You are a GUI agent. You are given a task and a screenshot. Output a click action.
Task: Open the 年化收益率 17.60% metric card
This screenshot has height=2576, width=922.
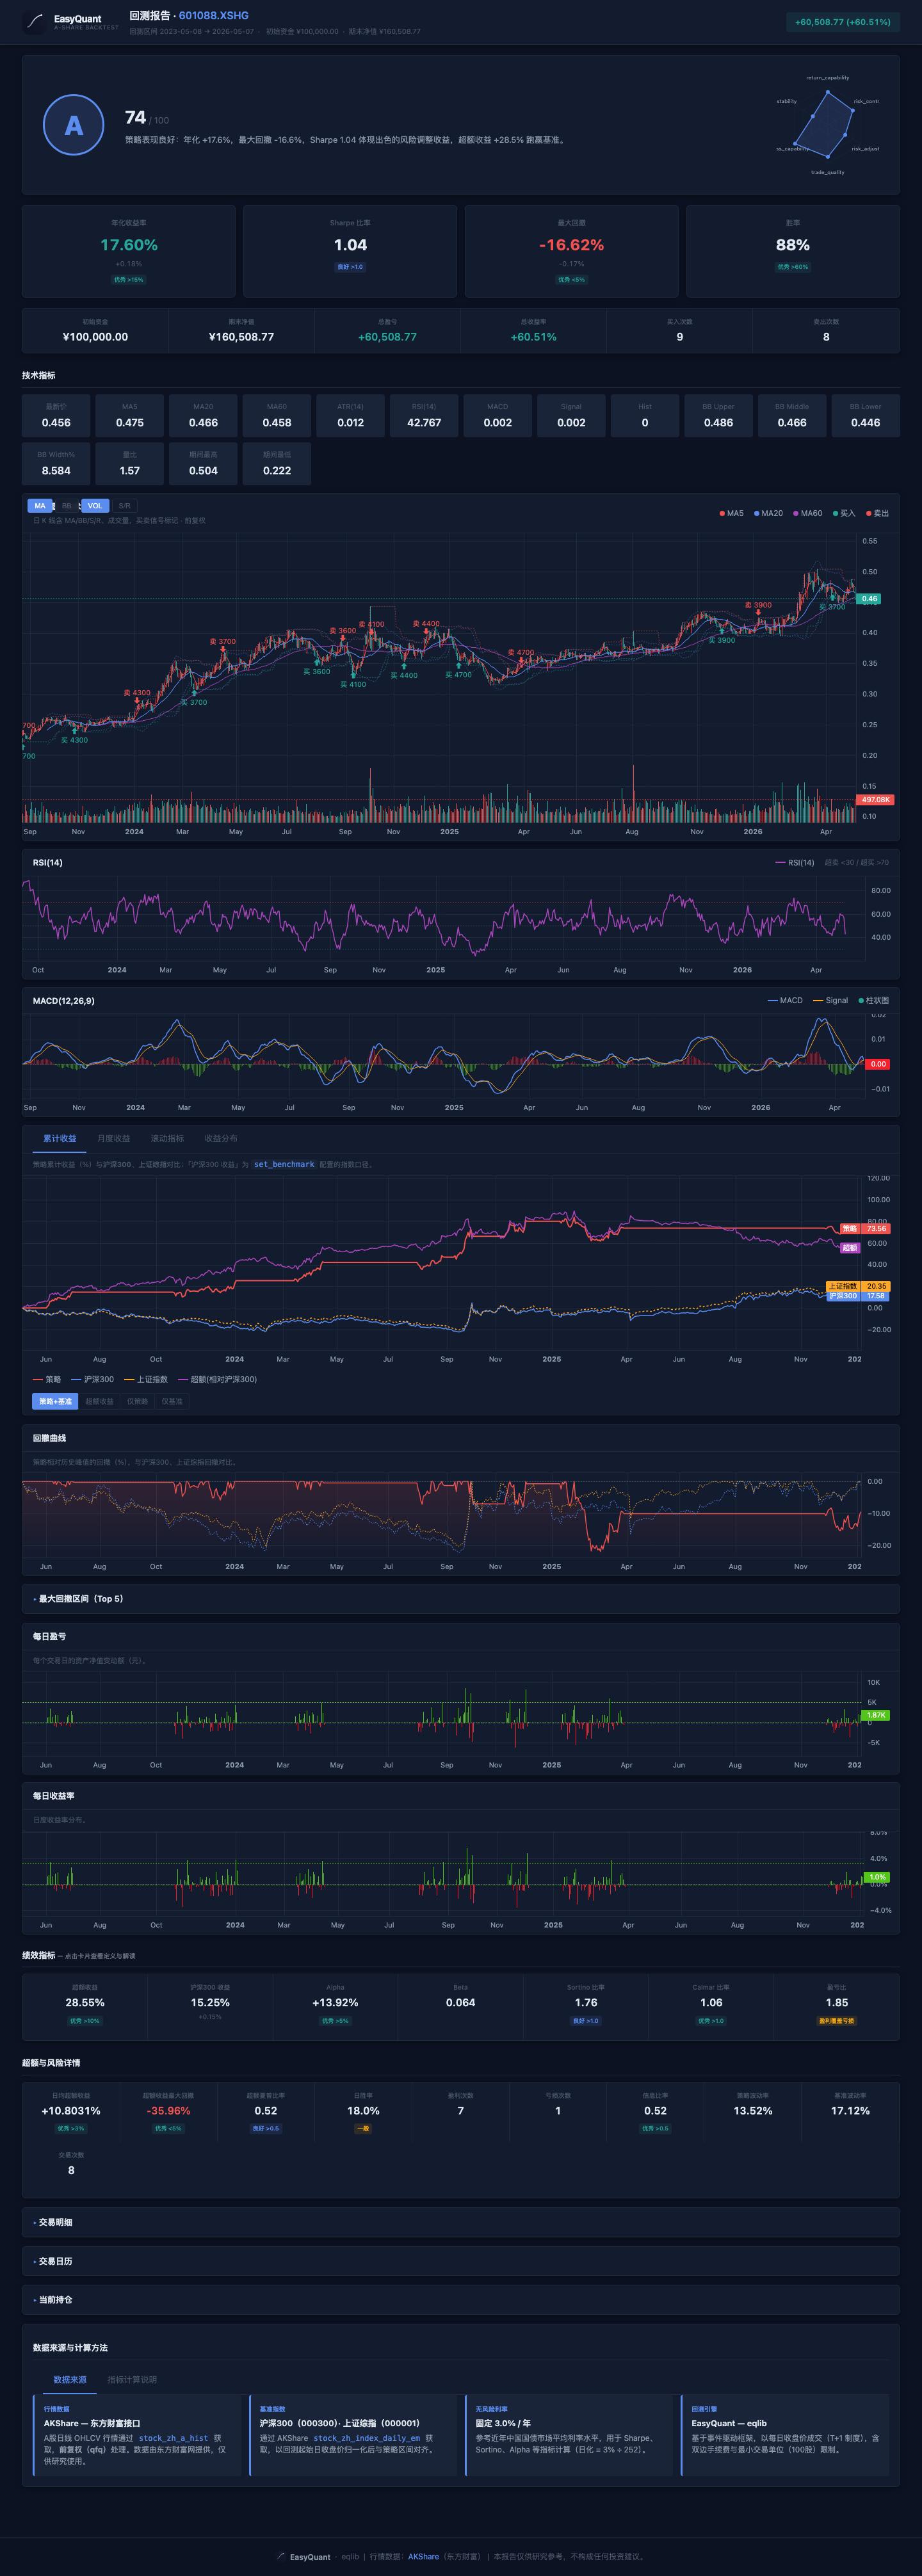tap(129, 251)
